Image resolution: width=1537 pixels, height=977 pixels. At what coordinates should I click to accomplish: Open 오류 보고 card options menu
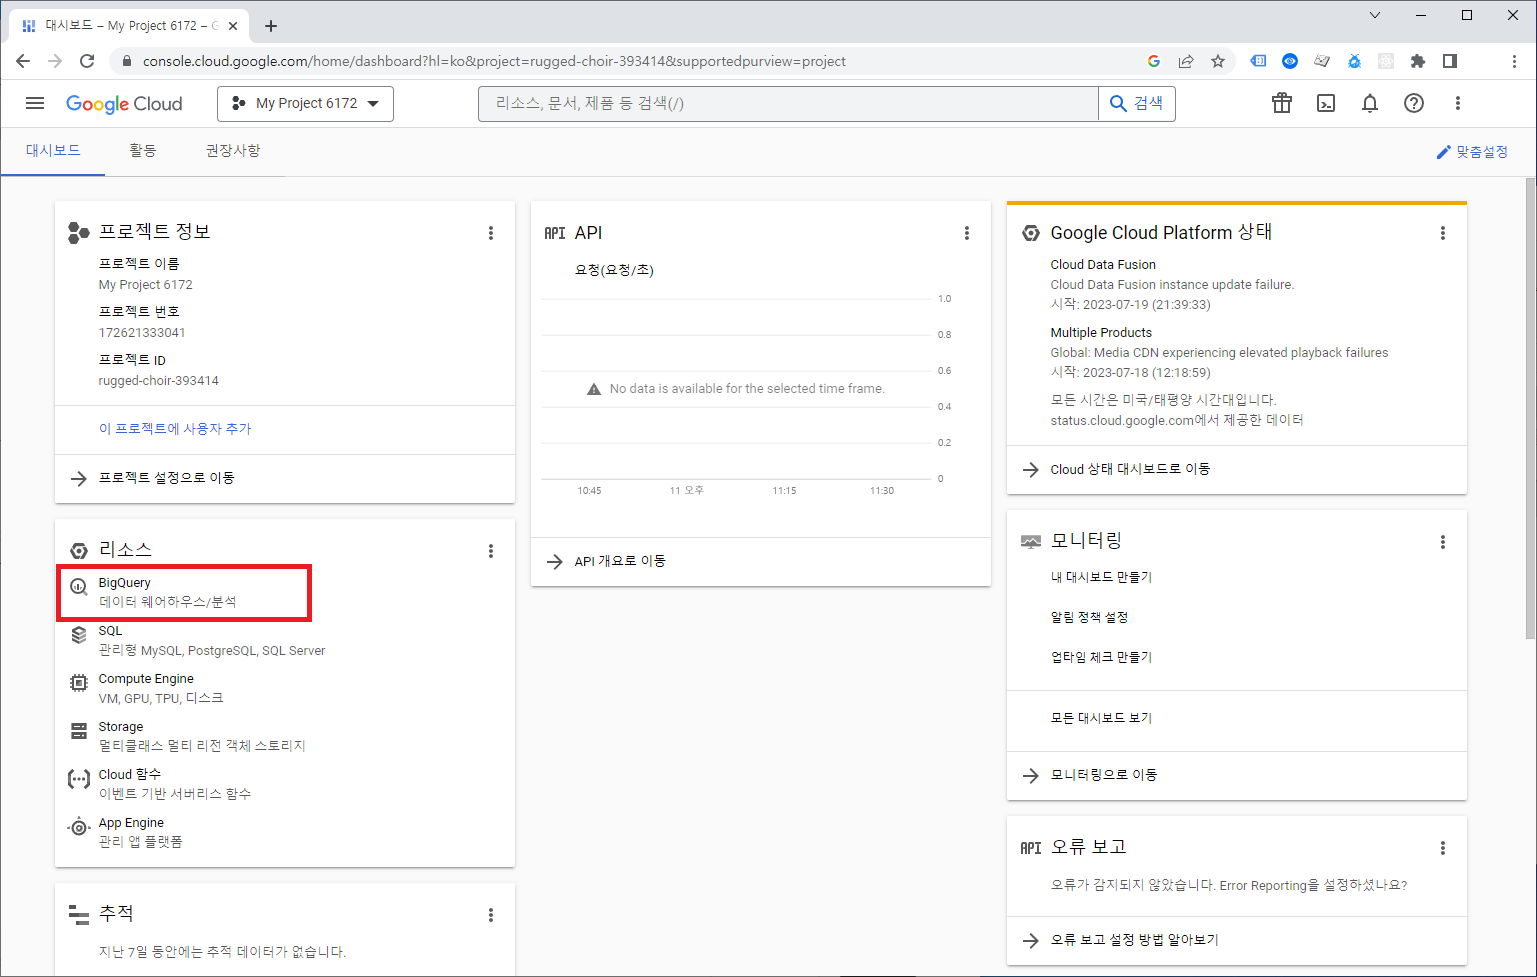click(1443, 848)
